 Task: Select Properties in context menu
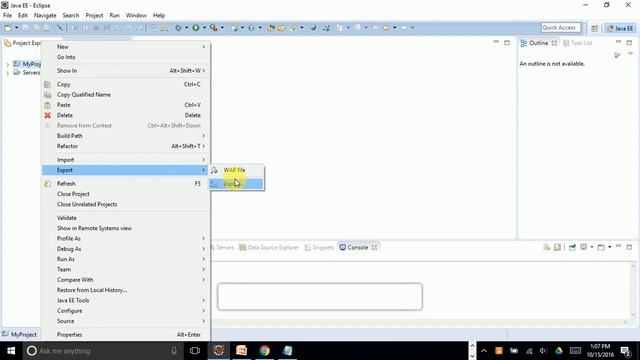[127, 335]
